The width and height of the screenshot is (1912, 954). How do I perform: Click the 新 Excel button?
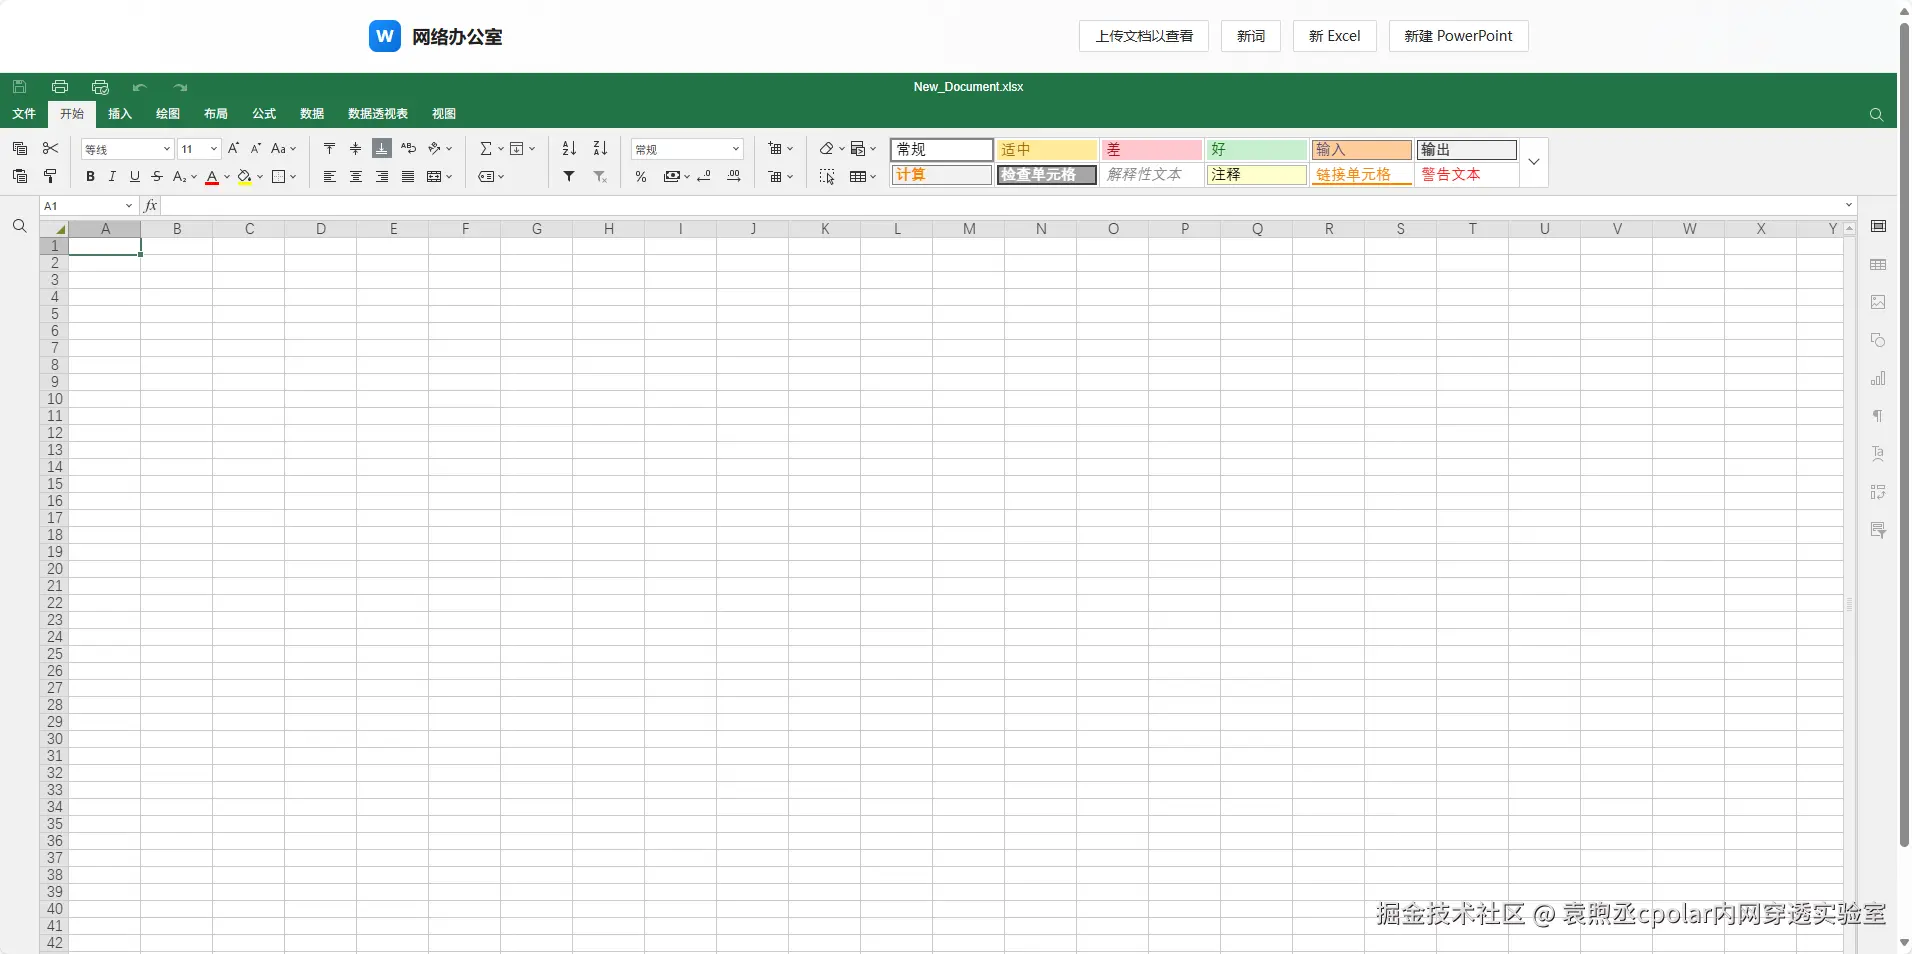[x=1335, y=36]
